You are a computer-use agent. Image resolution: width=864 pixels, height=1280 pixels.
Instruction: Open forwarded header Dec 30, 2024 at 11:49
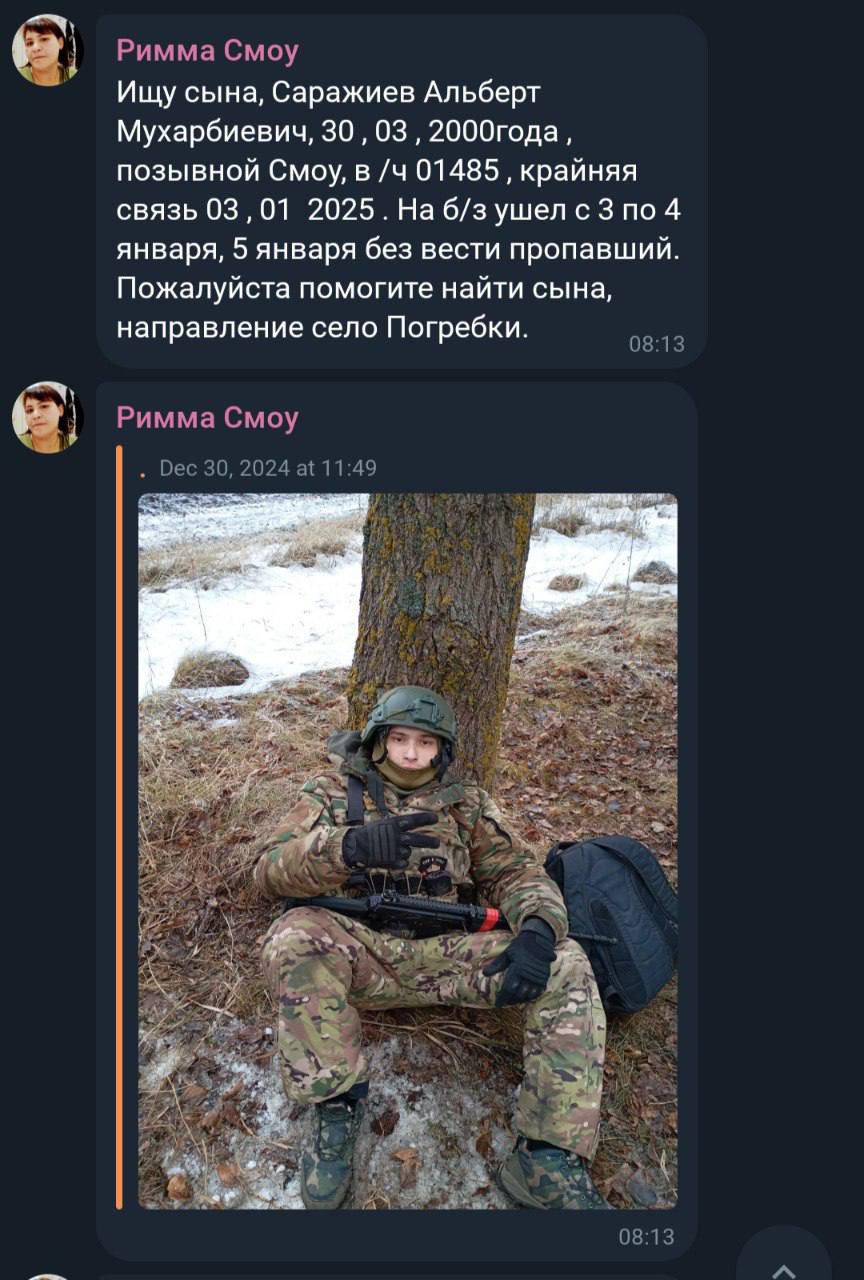(268, 468)
